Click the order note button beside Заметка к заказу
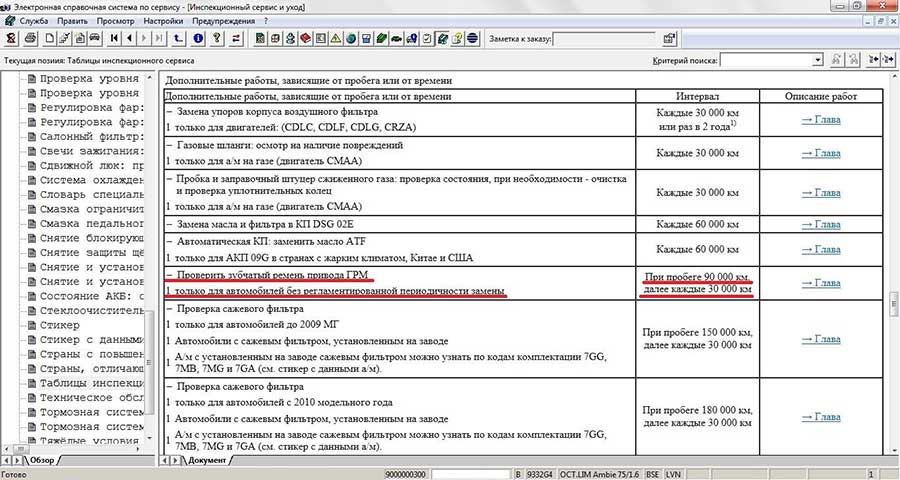Viewport: 900px width, 480px height. [669, 39]
